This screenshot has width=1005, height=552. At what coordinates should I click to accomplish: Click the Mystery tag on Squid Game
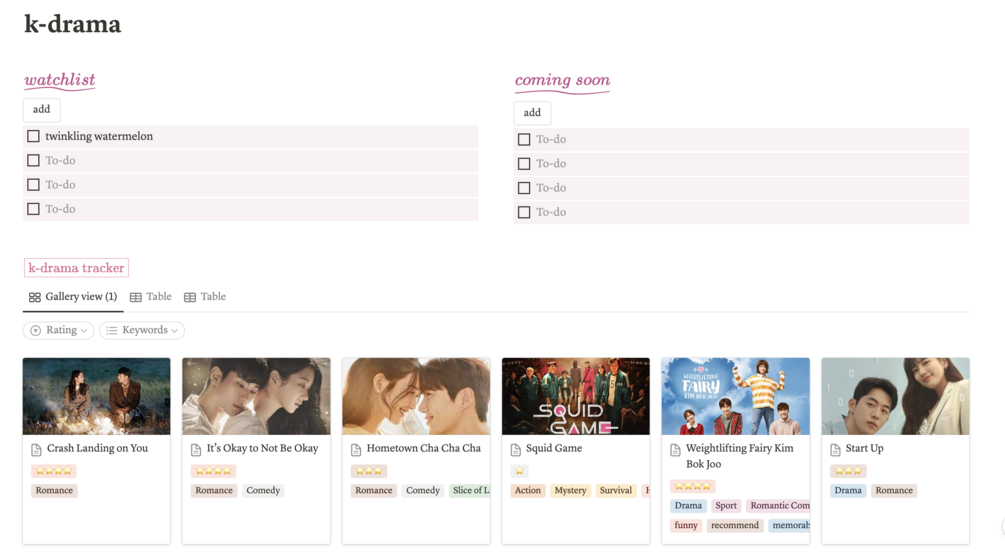point(570,490)
